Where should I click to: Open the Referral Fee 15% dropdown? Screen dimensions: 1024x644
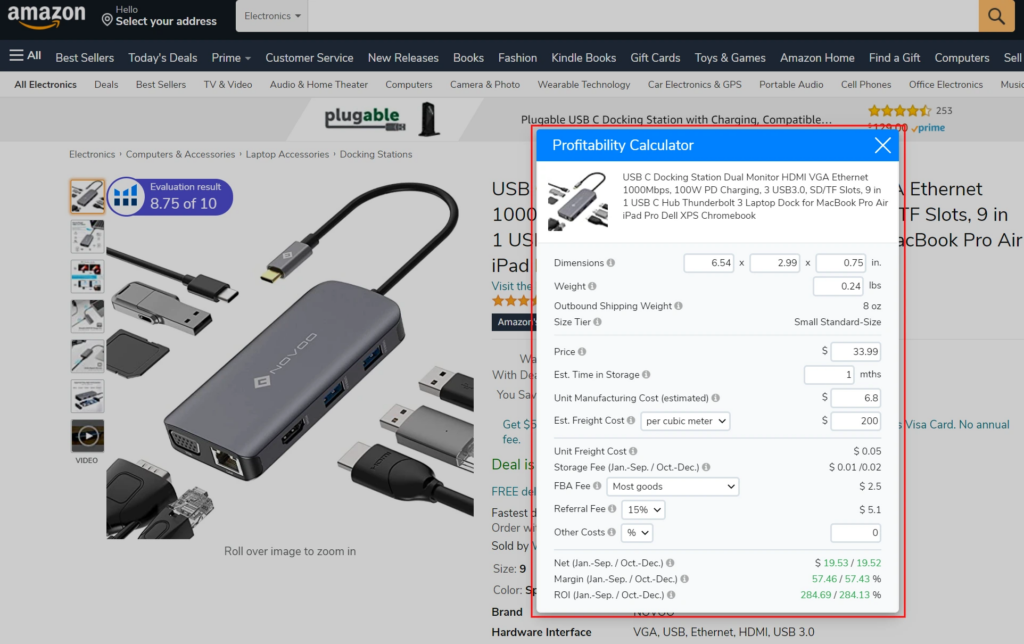643,509
